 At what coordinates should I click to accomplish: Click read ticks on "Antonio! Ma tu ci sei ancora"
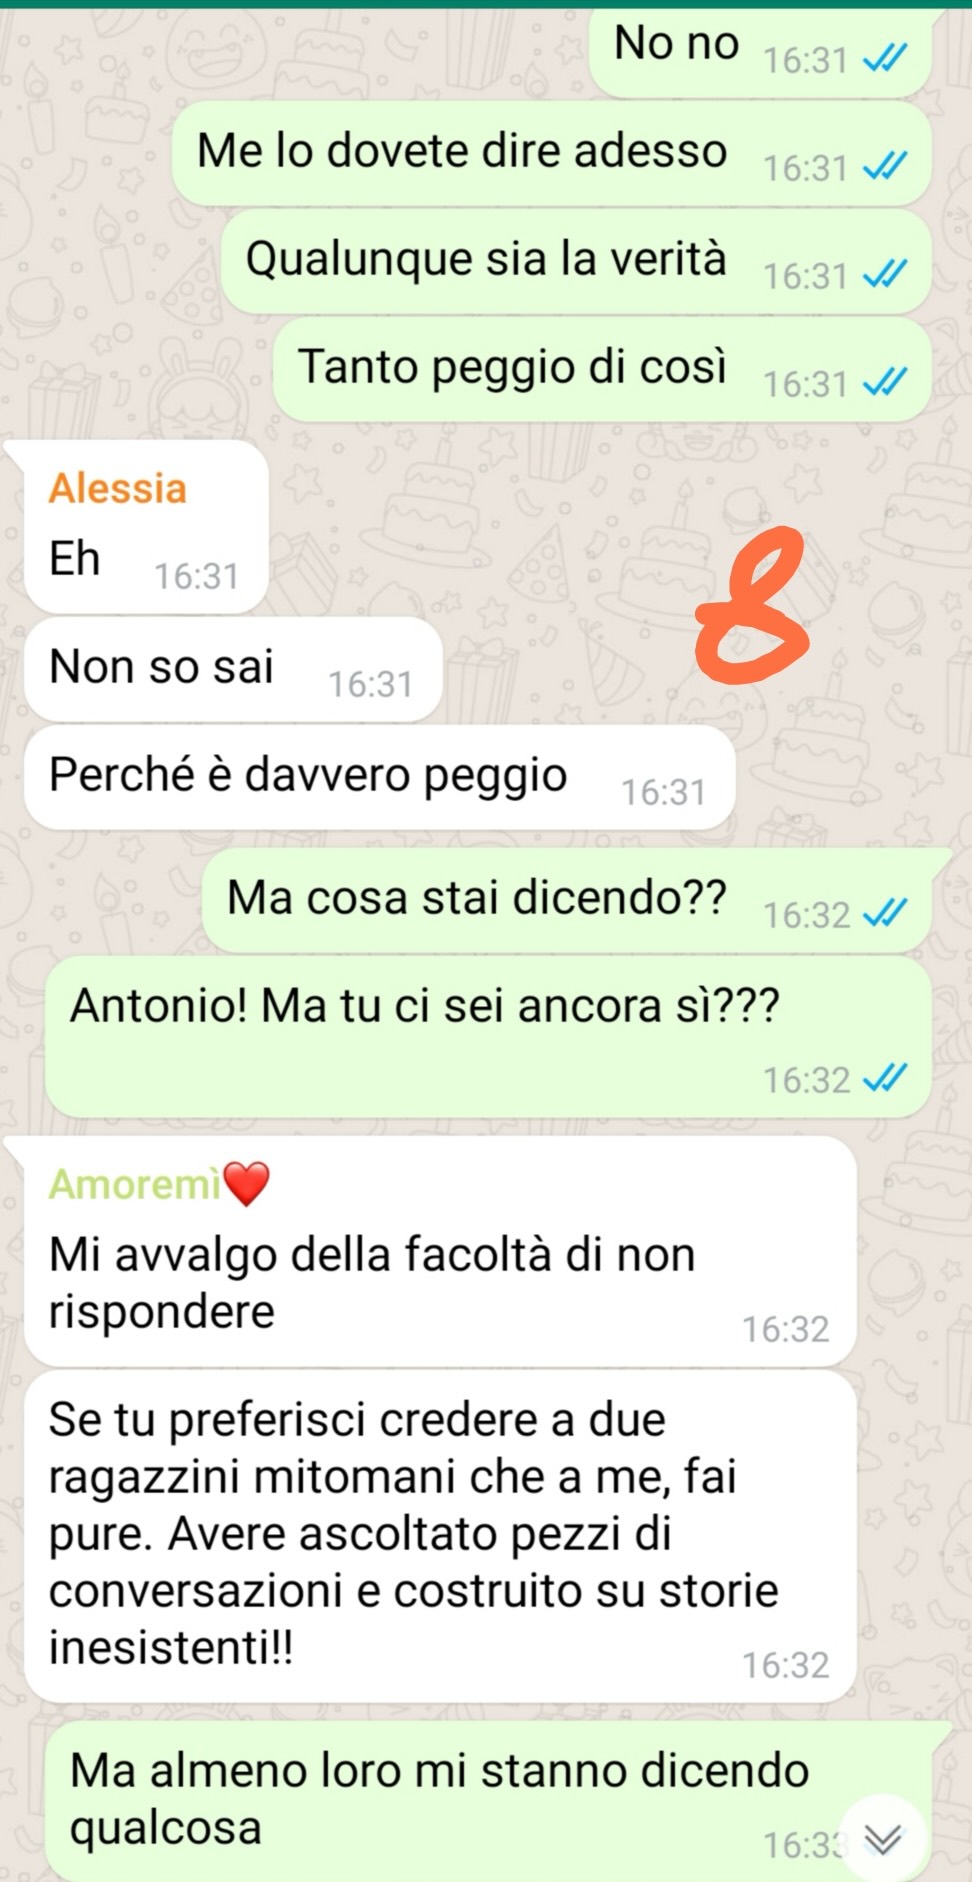(x=885, y=1079)
